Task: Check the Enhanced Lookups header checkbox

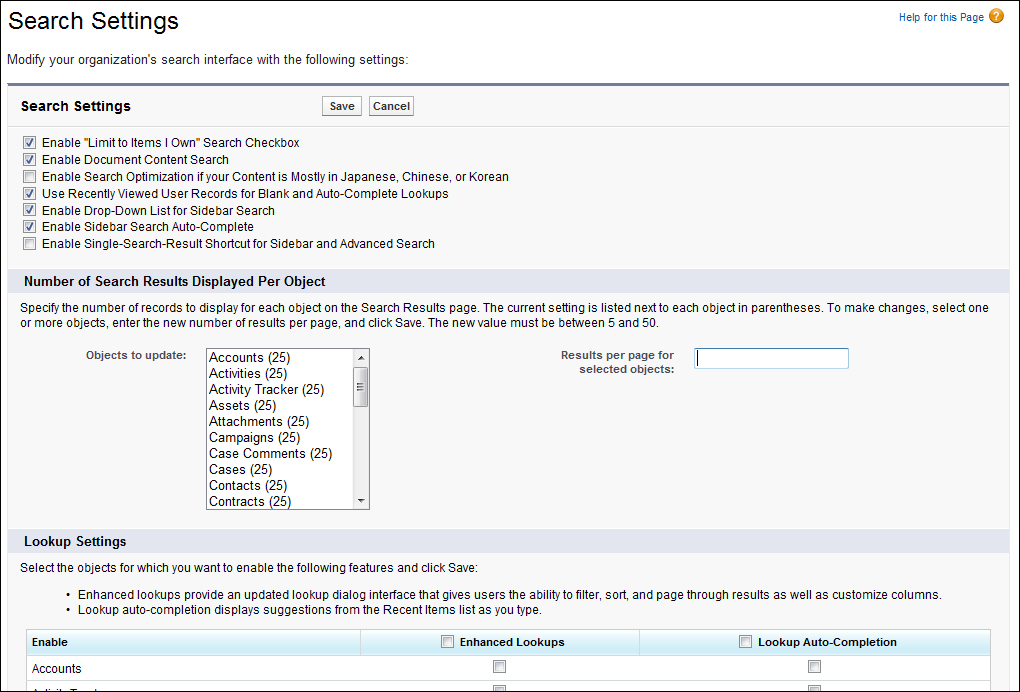Action: (448, 642)
